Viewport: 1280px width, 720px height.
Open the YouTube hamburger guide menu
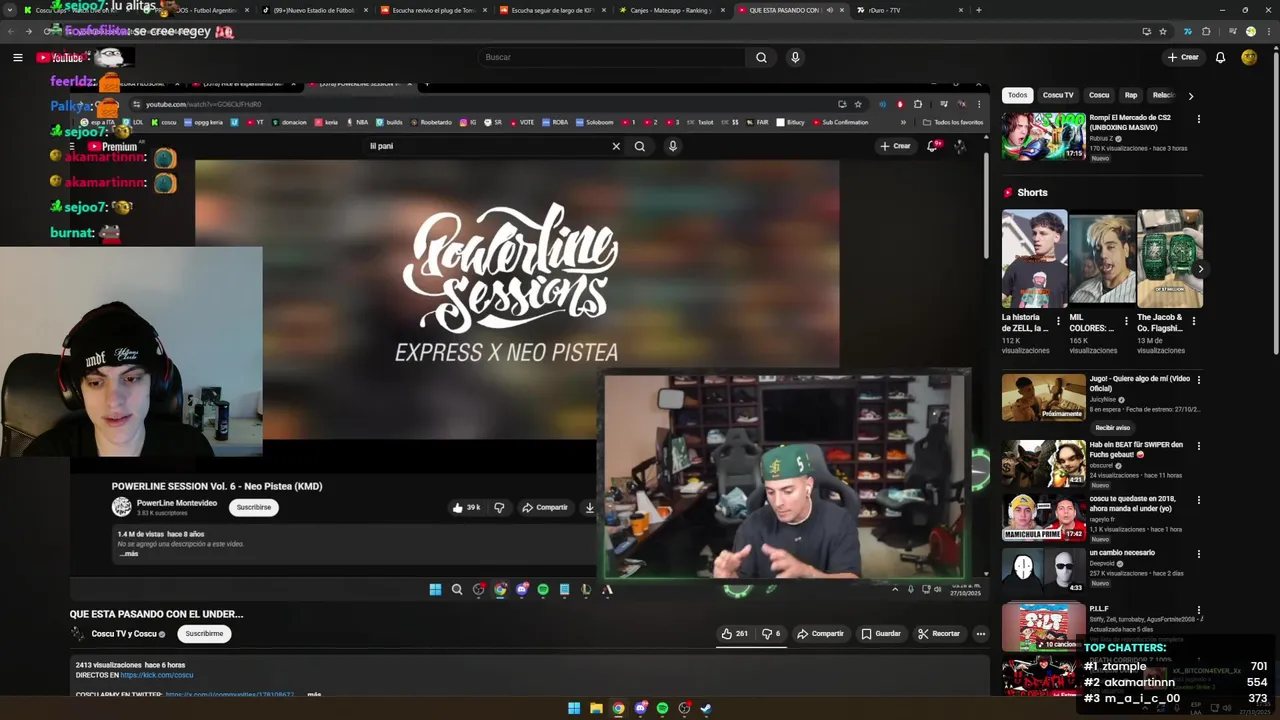click(18, 57)
